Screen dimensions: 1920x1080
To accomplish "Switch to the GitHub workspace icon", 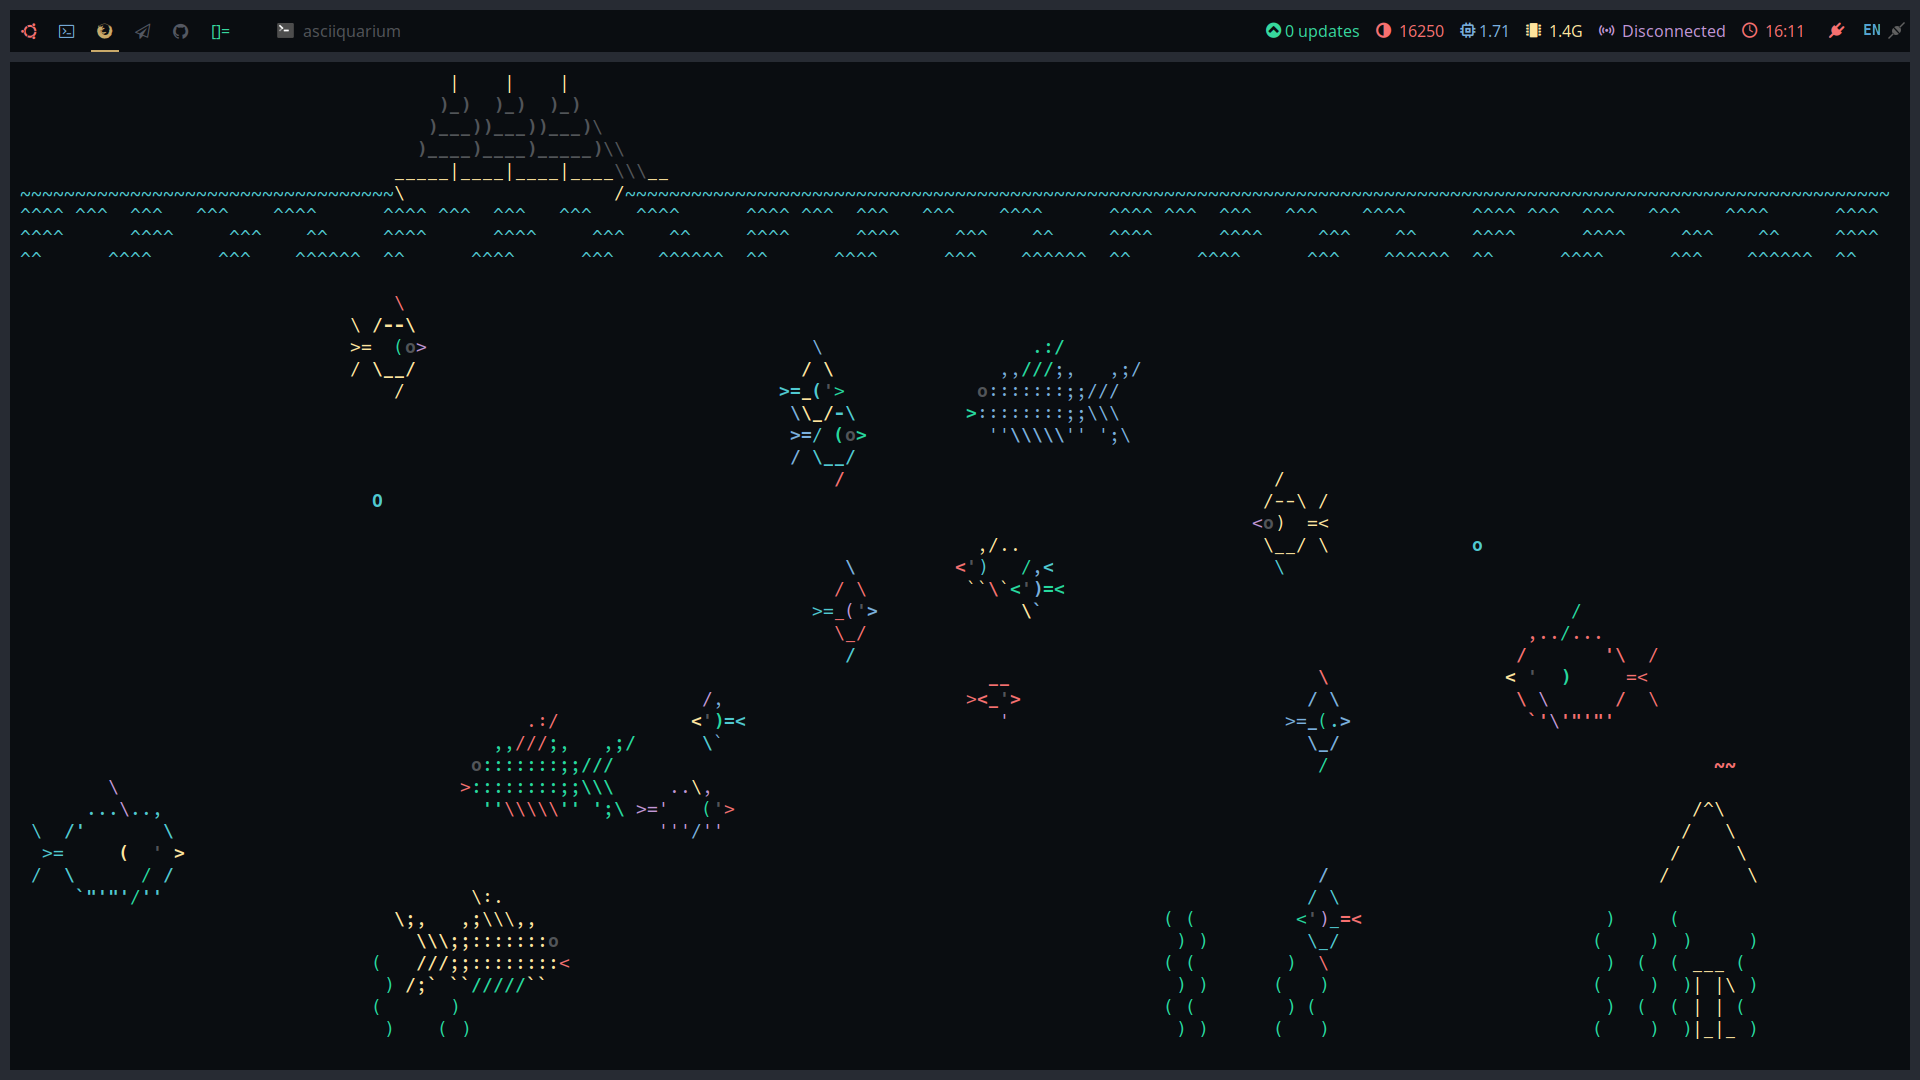I will [x=181, y=31].
